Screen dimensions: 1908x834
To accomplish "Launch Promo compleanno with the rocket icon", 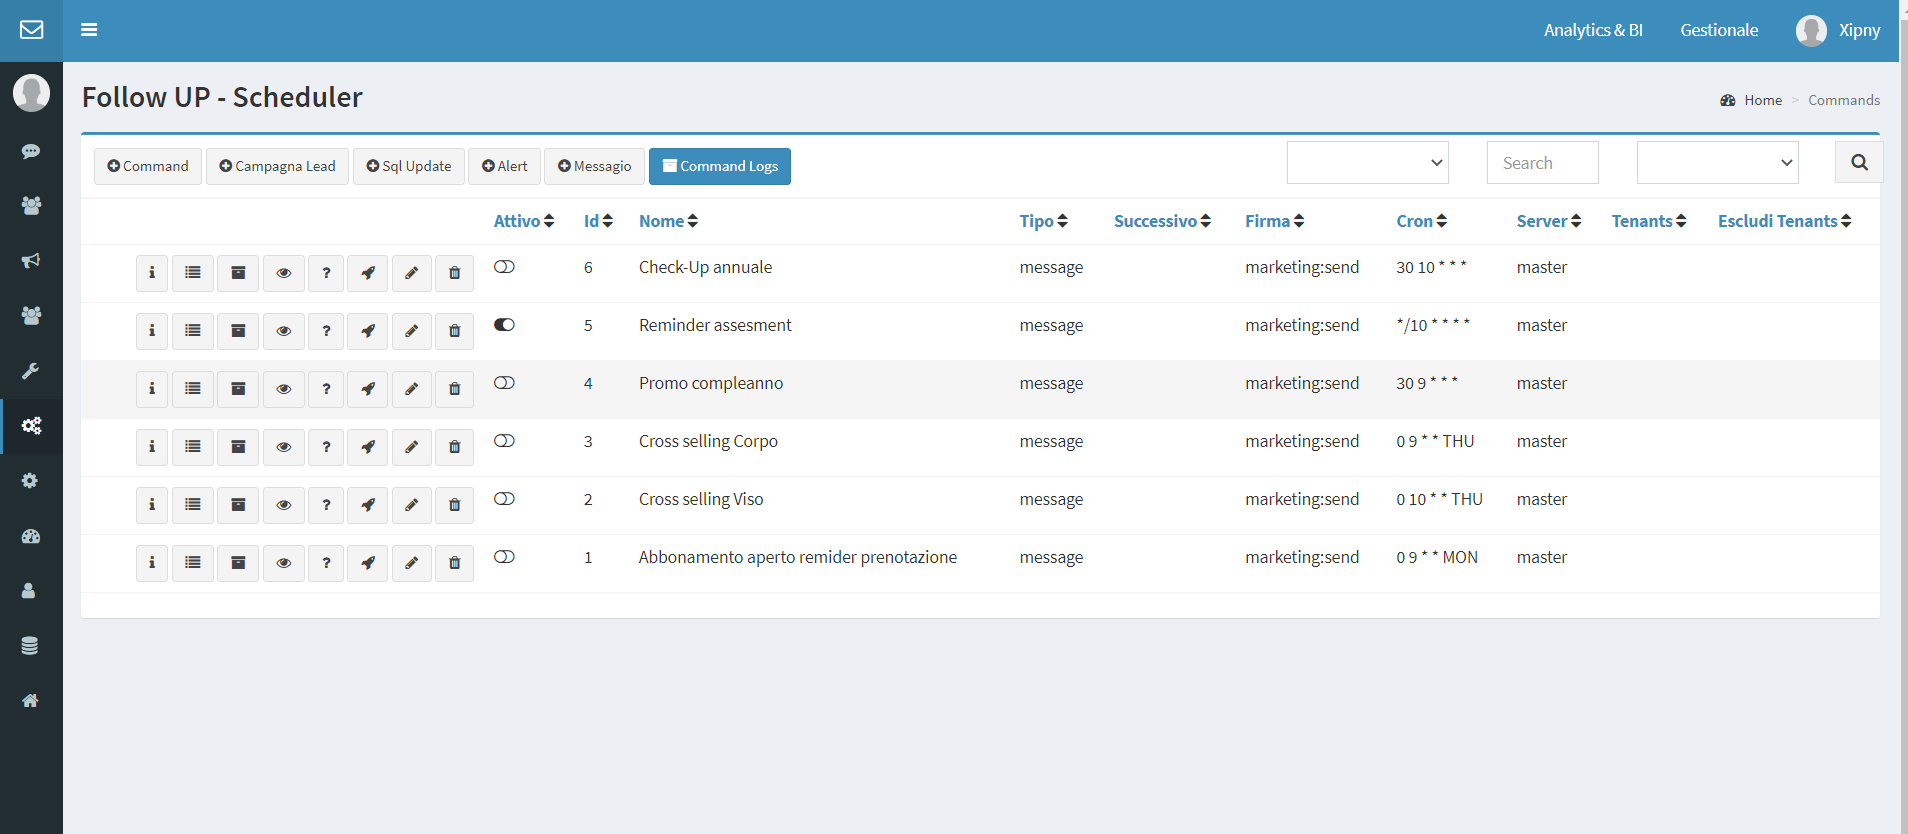I will [x=368, y=389].
